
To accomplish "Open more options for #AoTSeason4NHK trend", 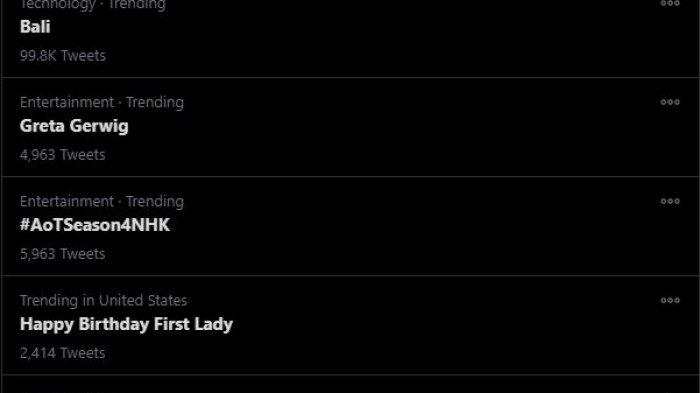I will [x=670, y=201].
